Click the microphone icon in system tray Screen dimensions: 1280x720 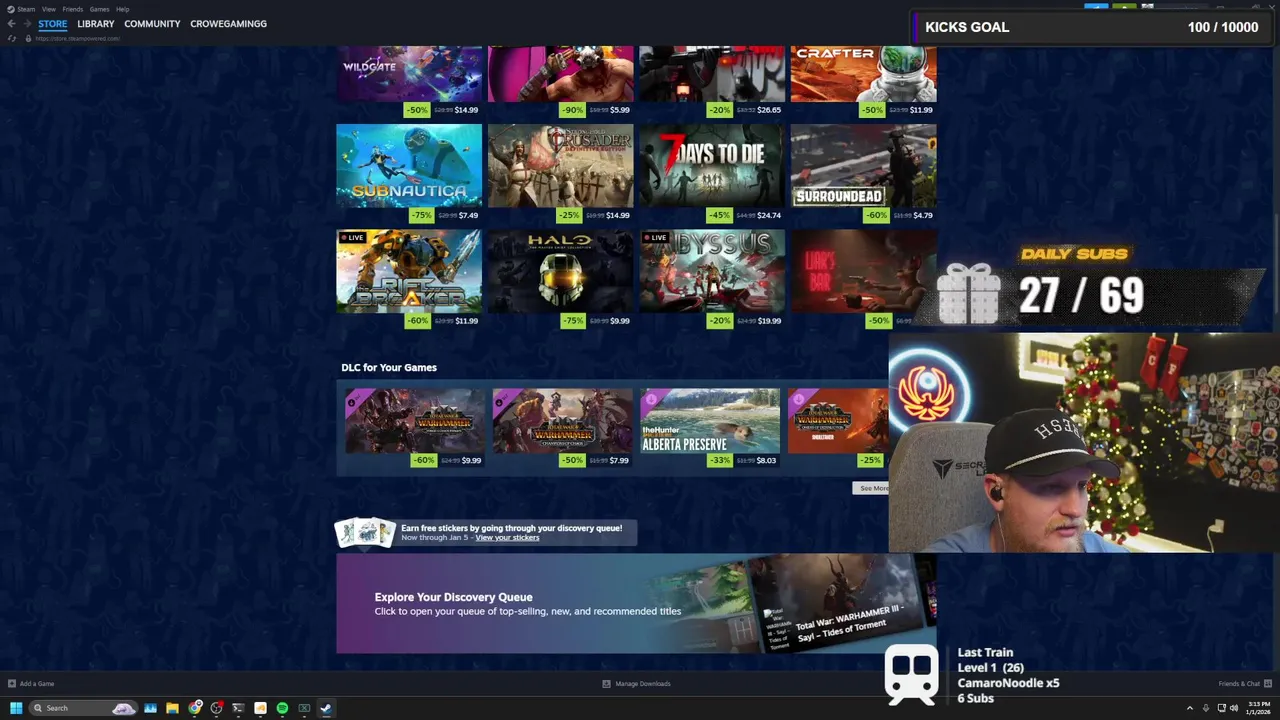(x=1205, y=708)
